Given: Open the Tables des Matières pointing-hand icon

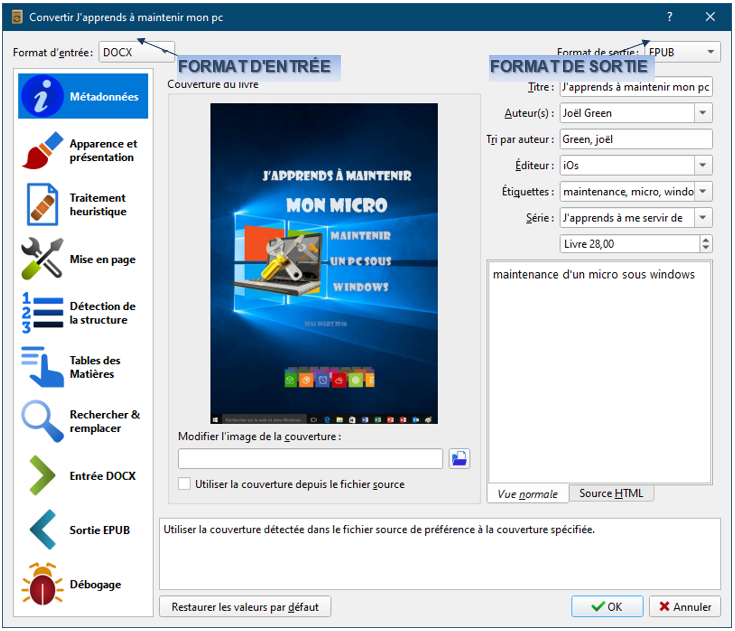Looking at the screenshot, I should (x=42, y=367).
